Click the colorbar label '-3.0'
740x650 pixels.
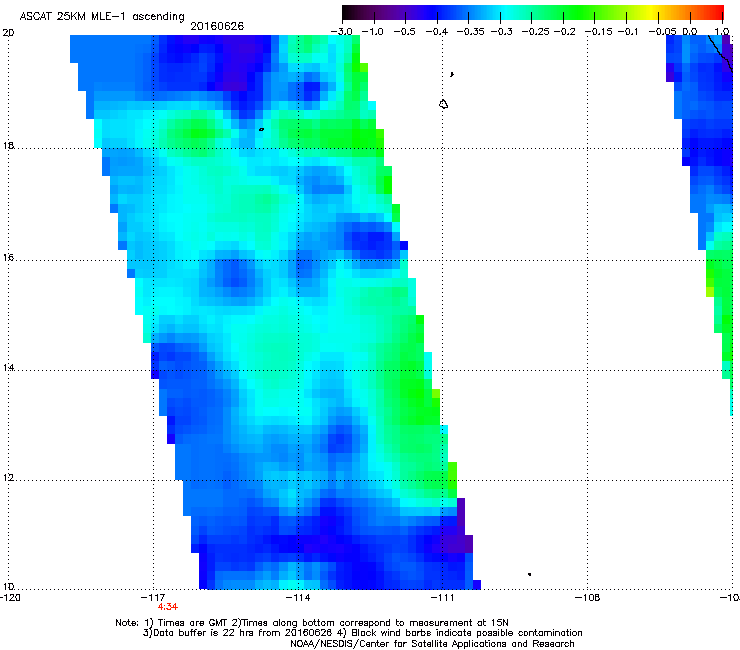(341, 32)
